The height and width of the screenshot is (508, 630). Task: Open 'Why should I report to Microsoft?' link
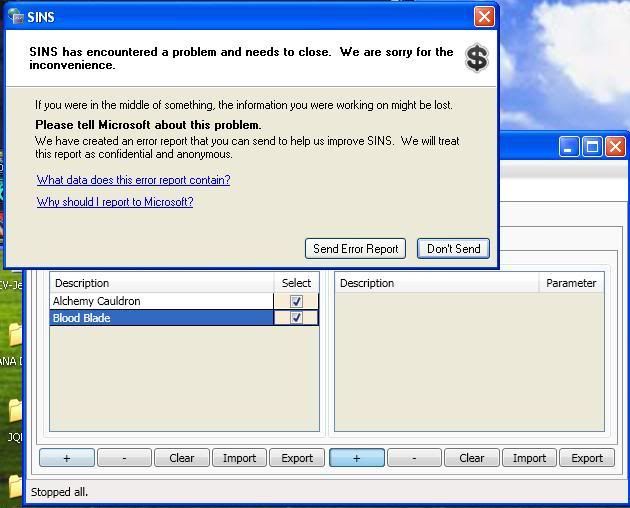tap(115, 201)
